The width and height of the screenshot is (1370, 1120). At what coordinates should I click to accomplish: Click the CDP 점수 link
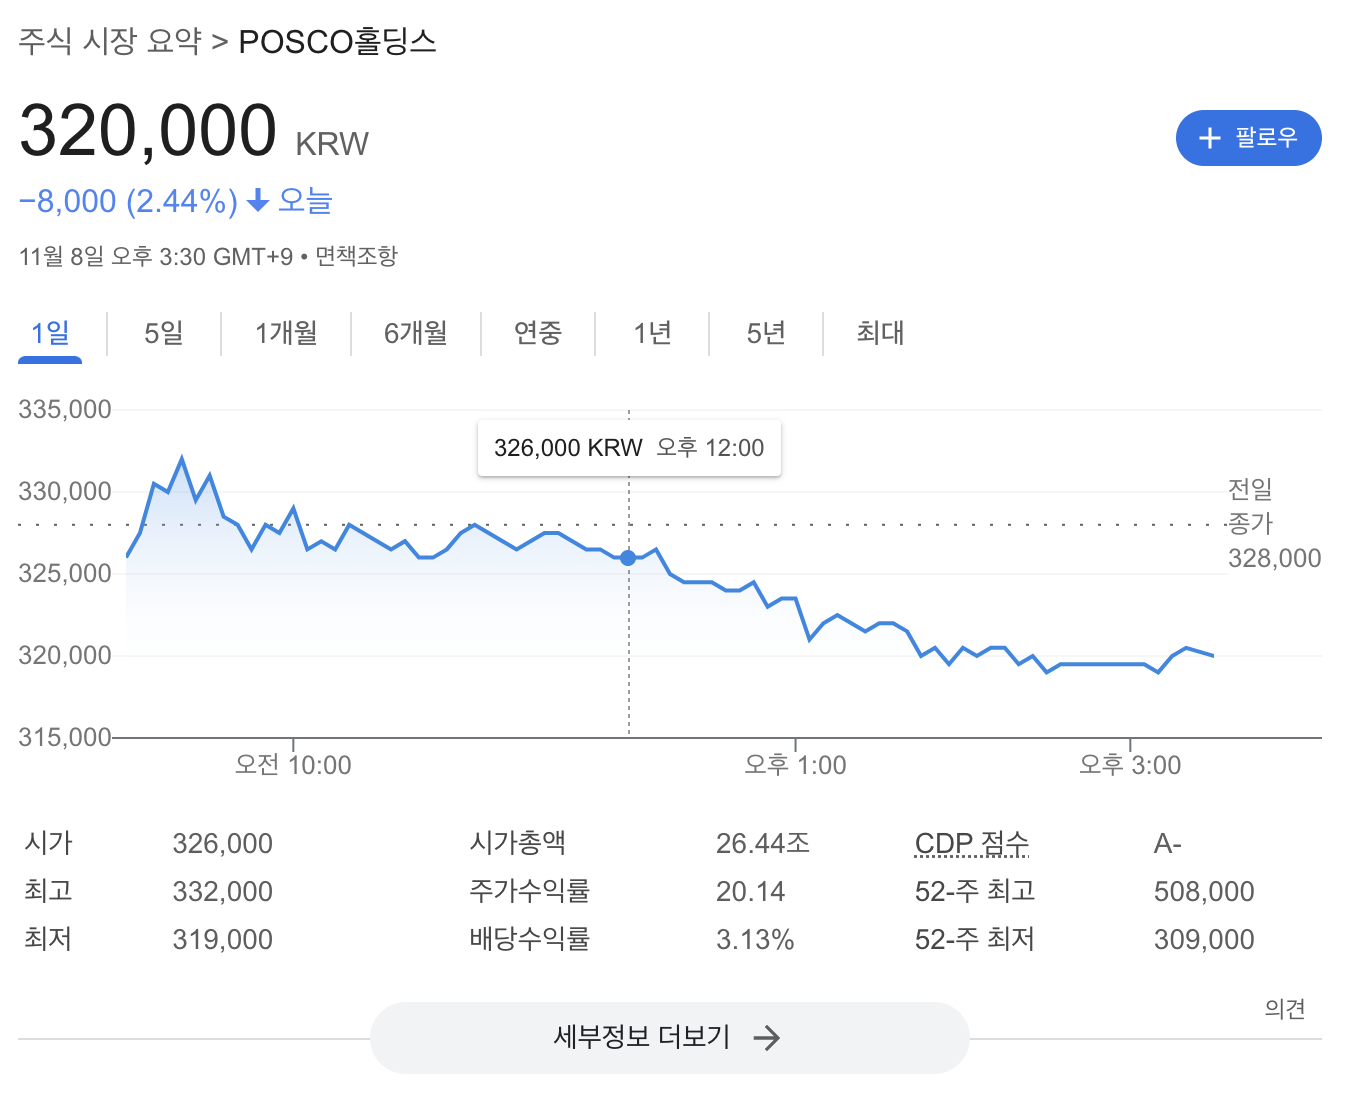point(971,843)
